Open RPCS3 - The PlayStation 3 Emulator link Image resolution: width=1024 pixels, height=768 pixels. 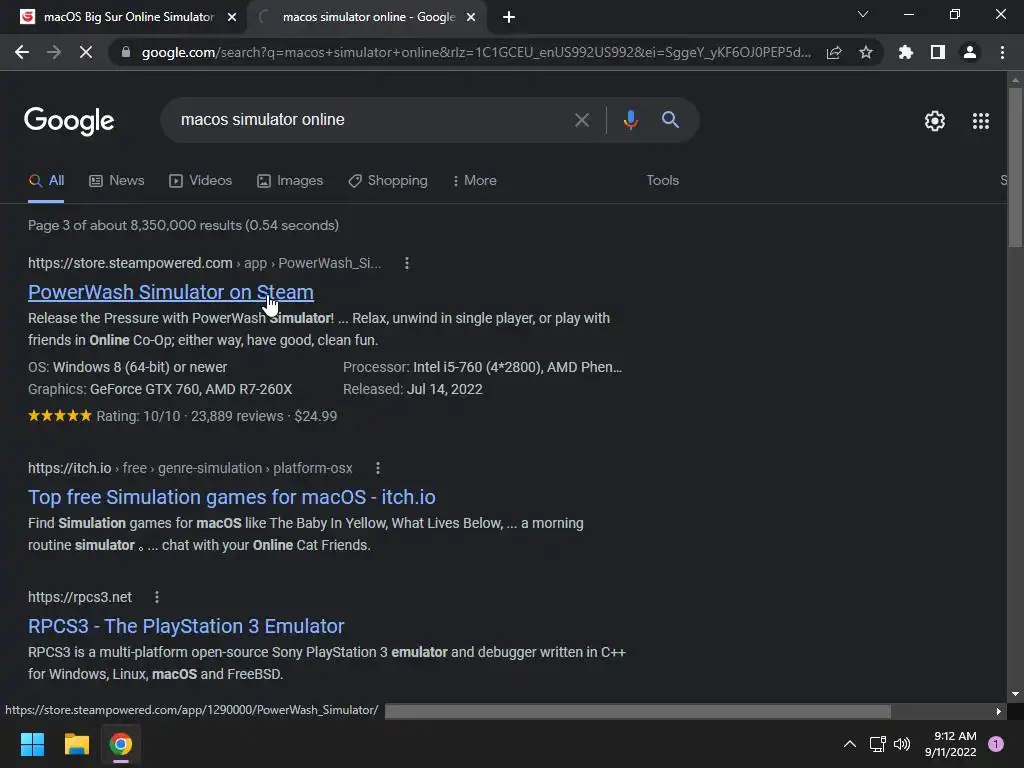click(x=185, y=626)
